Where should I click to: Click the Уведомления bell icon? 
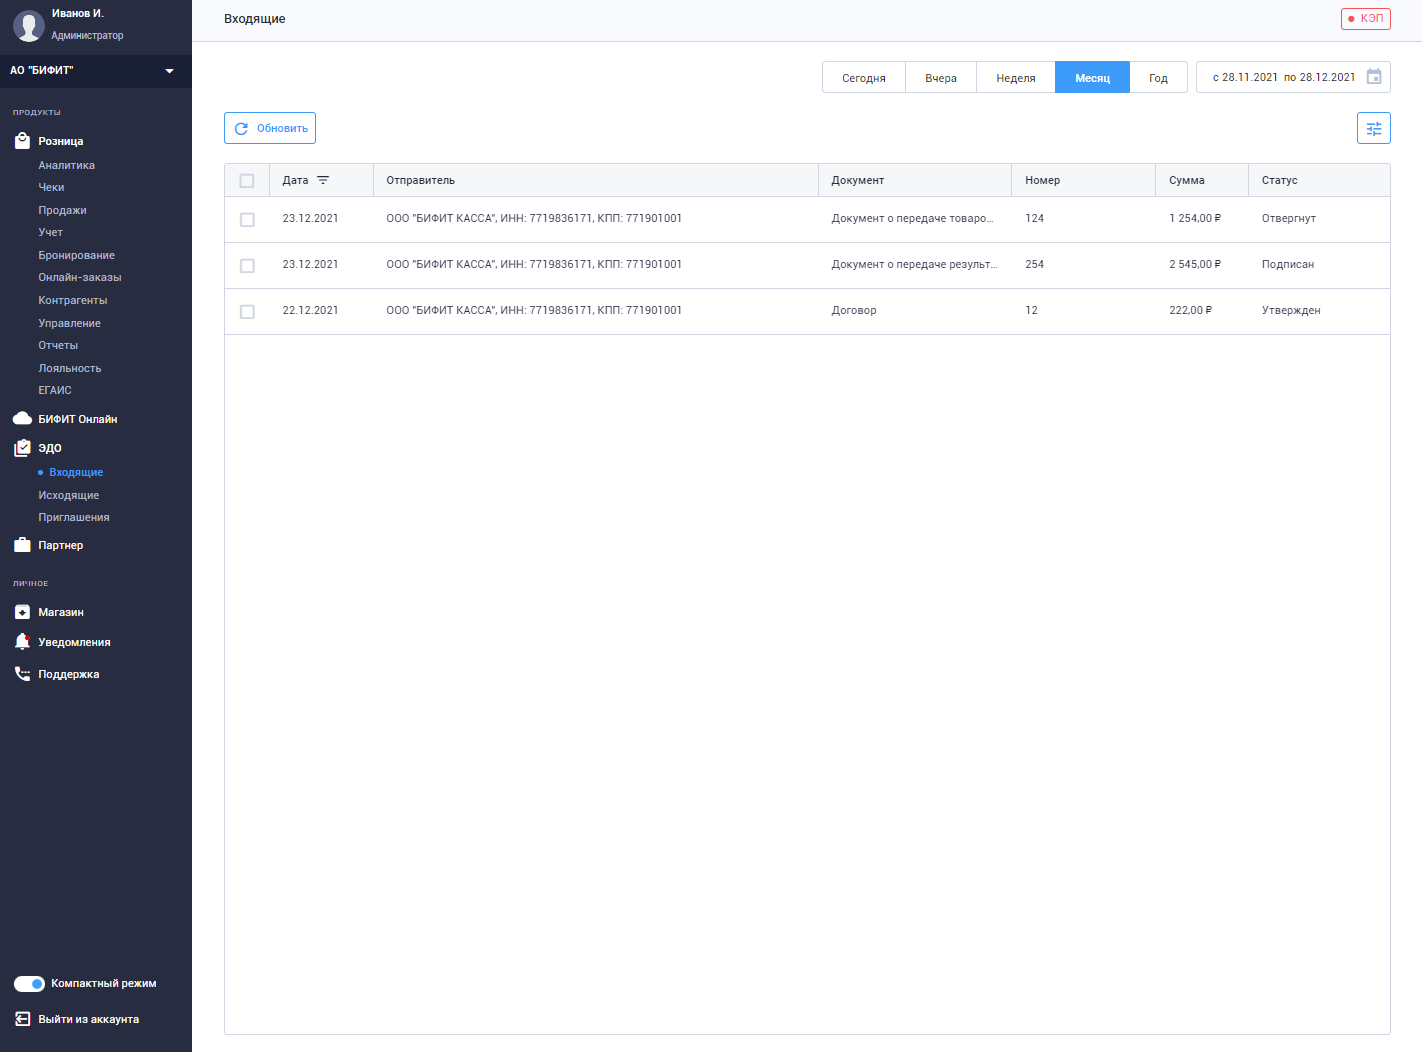coord(22,642)
